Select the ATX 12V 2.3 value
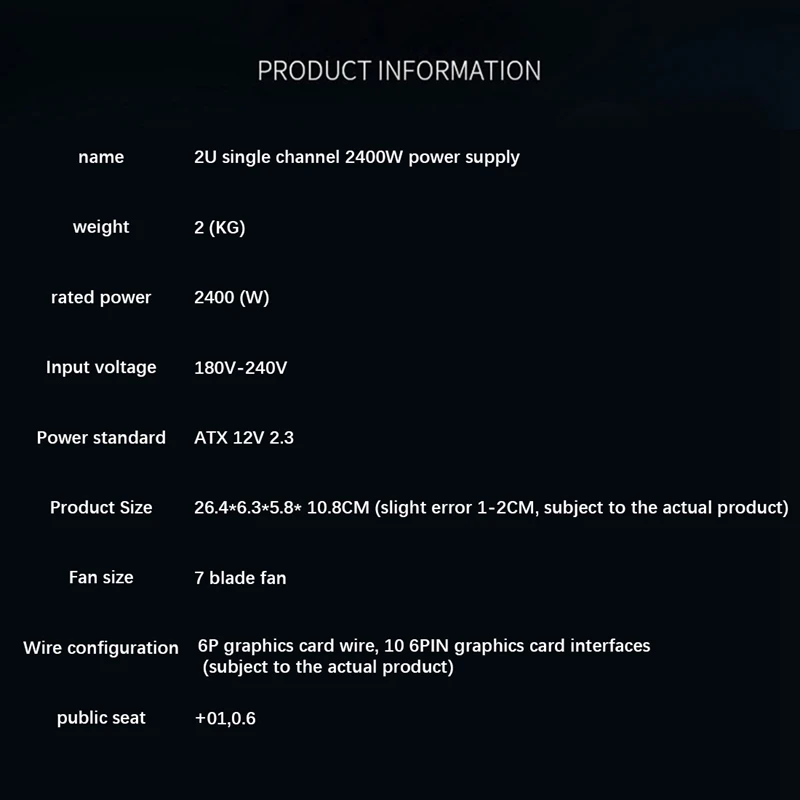Screen dimensions: 800x800 (243, 437)
